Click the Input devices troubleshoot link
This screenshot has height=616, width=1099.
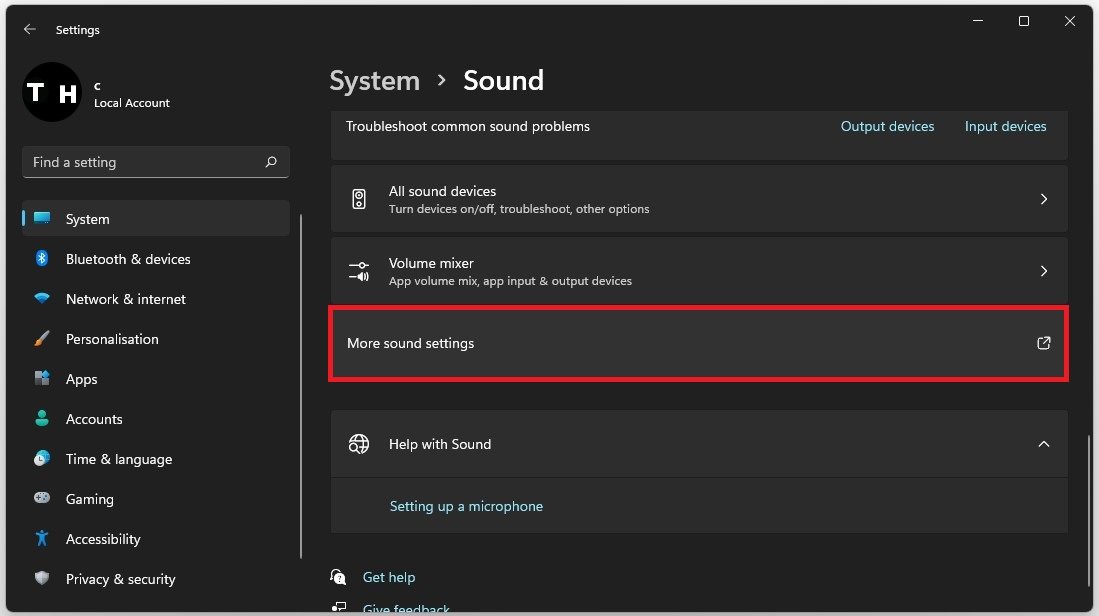coord(1005,126)
